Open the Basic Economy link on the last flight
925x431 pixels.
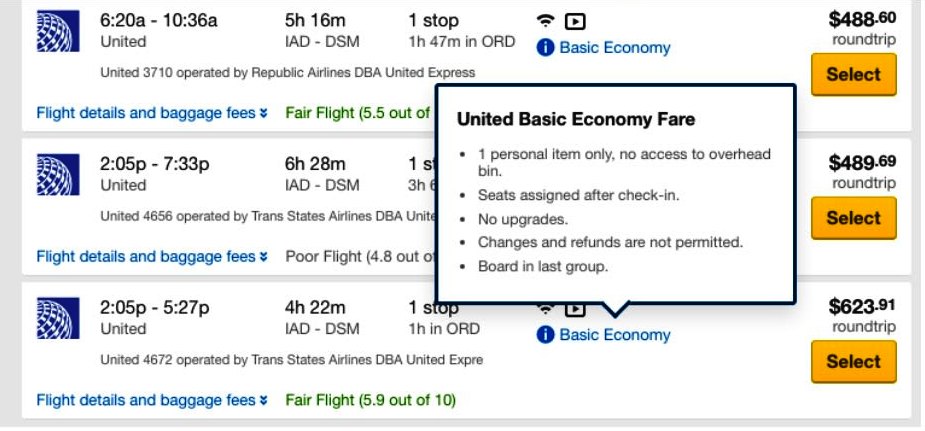(x=615, y=335)
